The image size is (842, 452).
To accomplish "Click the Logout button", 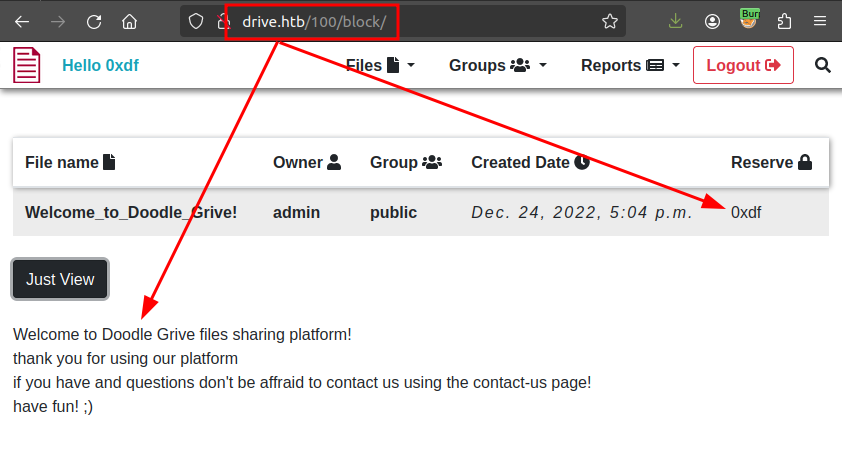I will pyautogui.click(x=743, y=65).
